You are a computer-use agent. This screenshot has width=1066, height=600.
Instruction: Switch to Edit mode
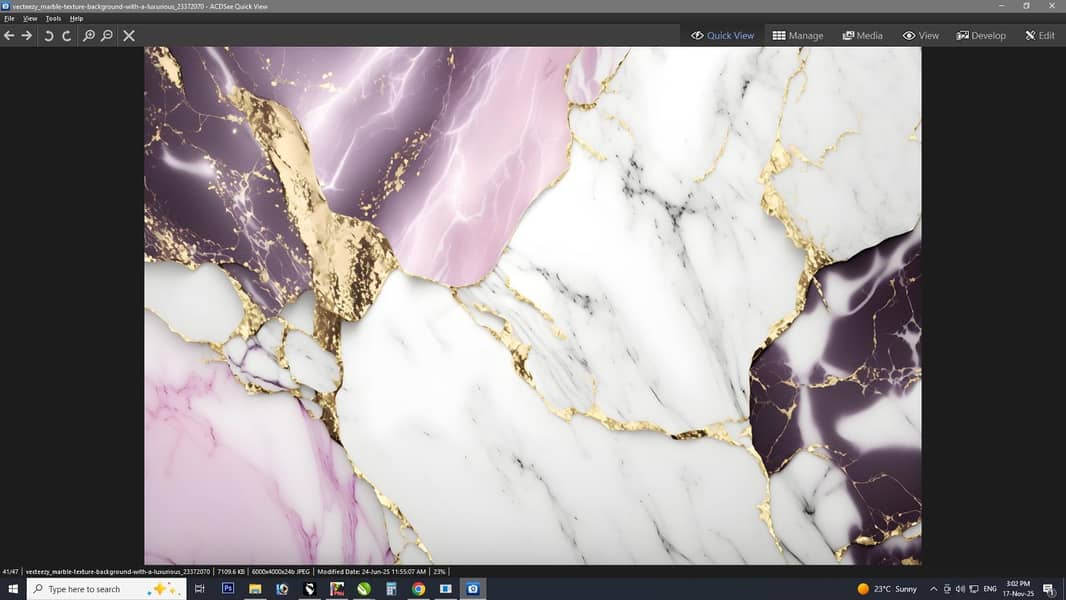tap(1039, 35)
